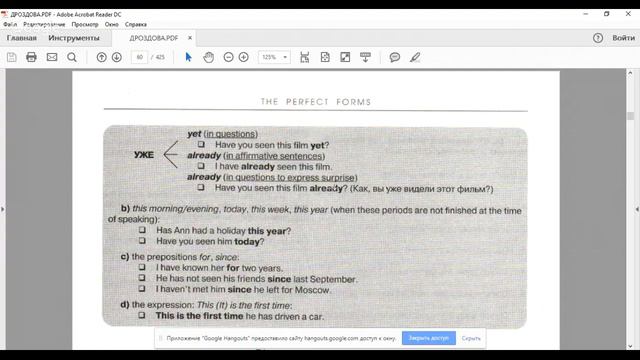This screenshot has width=640, height=360.
Task: Select the ДРОЗДОВА.PDF document tab
Action: coord(154,38)
